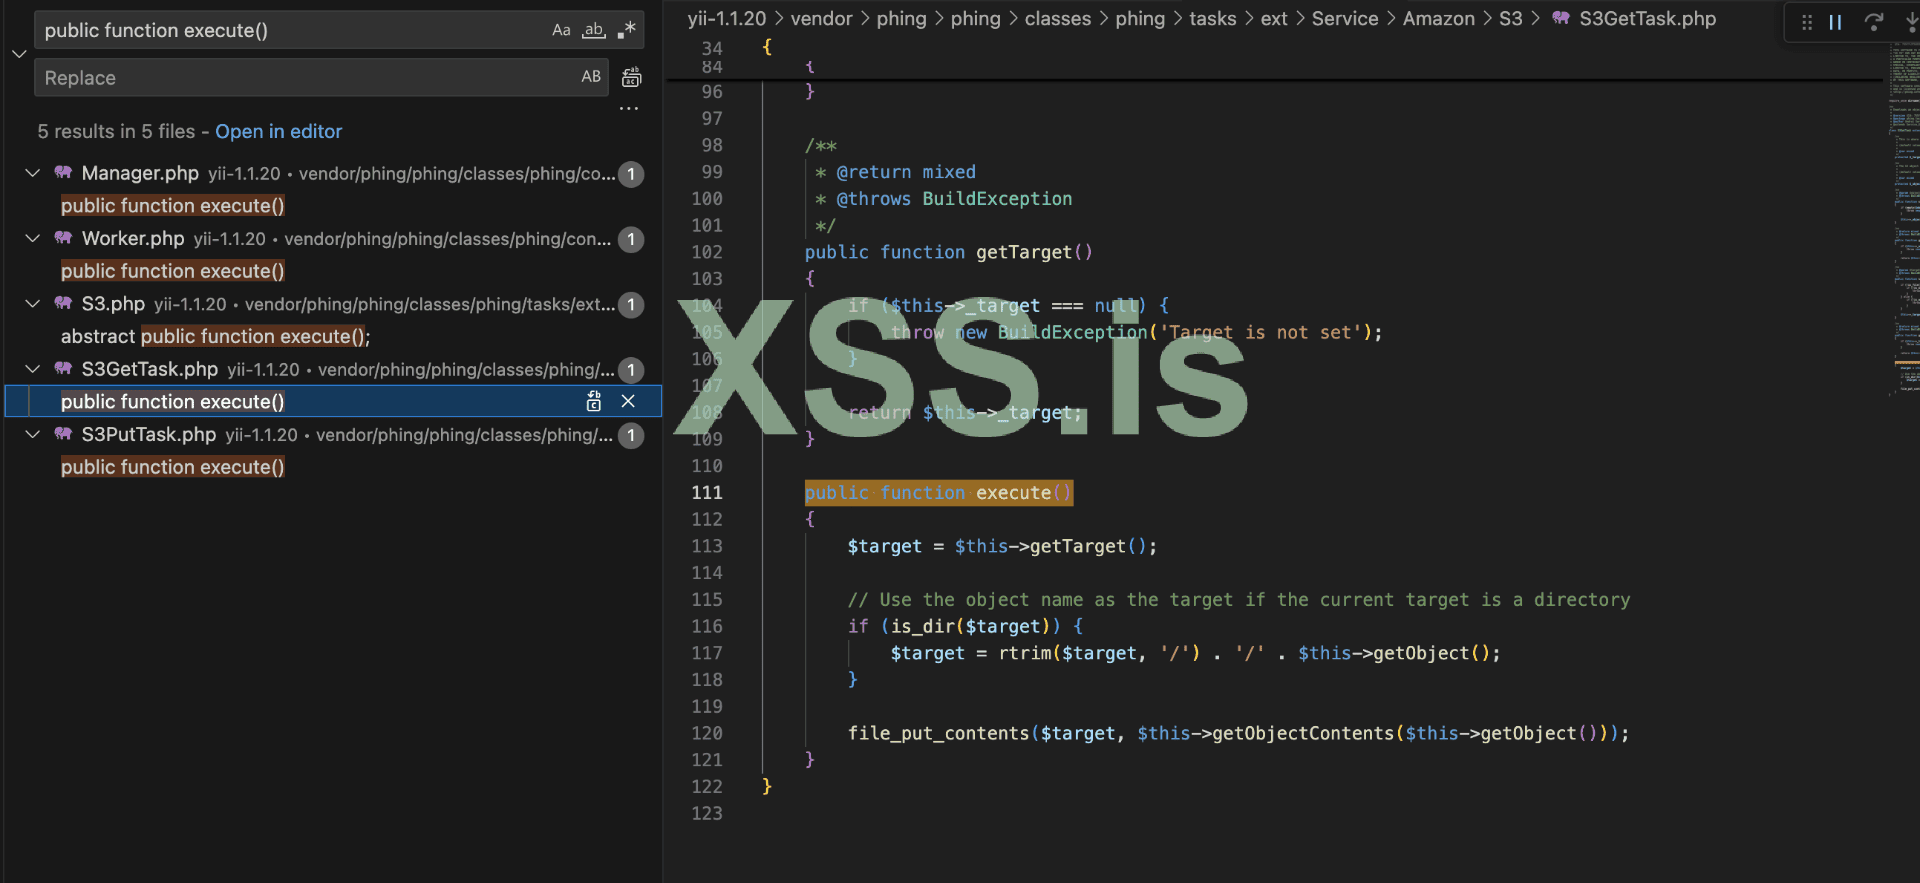Open the Amazon breadcrumb
This screenshot has height=883, width=1920.
tap(1439, 18)
